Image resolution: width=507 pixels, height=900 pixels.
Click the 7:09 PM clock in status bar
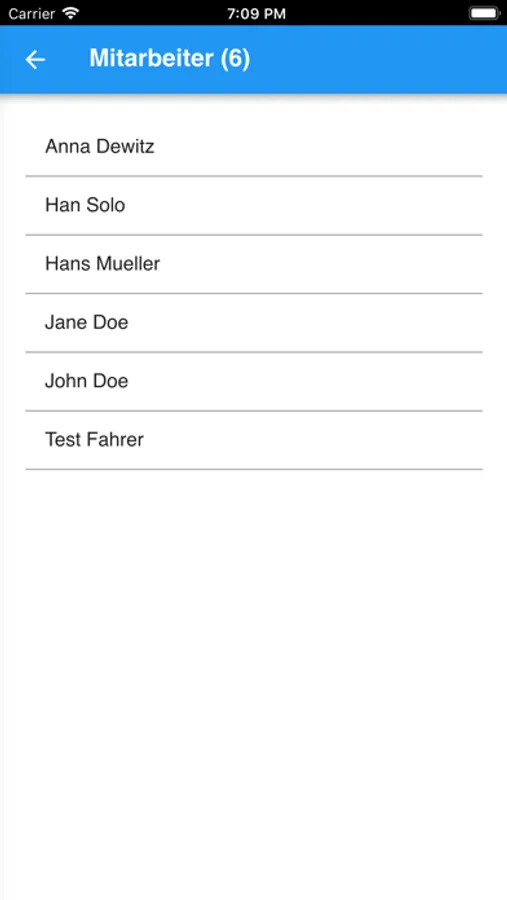256,14
